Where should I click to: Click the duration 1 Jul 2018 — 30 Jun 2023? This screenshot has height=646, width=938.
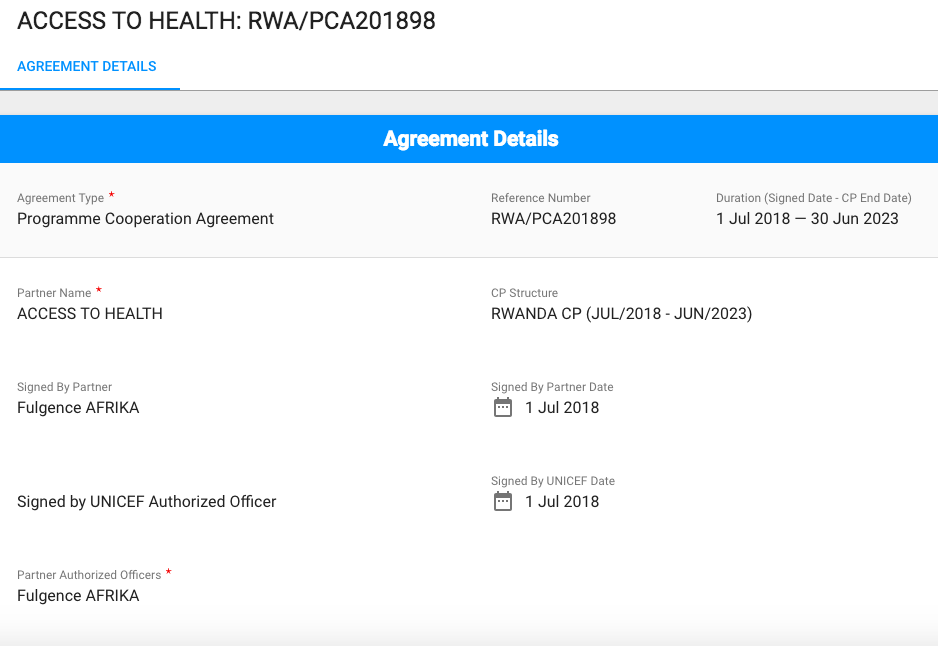pos(807,219)
